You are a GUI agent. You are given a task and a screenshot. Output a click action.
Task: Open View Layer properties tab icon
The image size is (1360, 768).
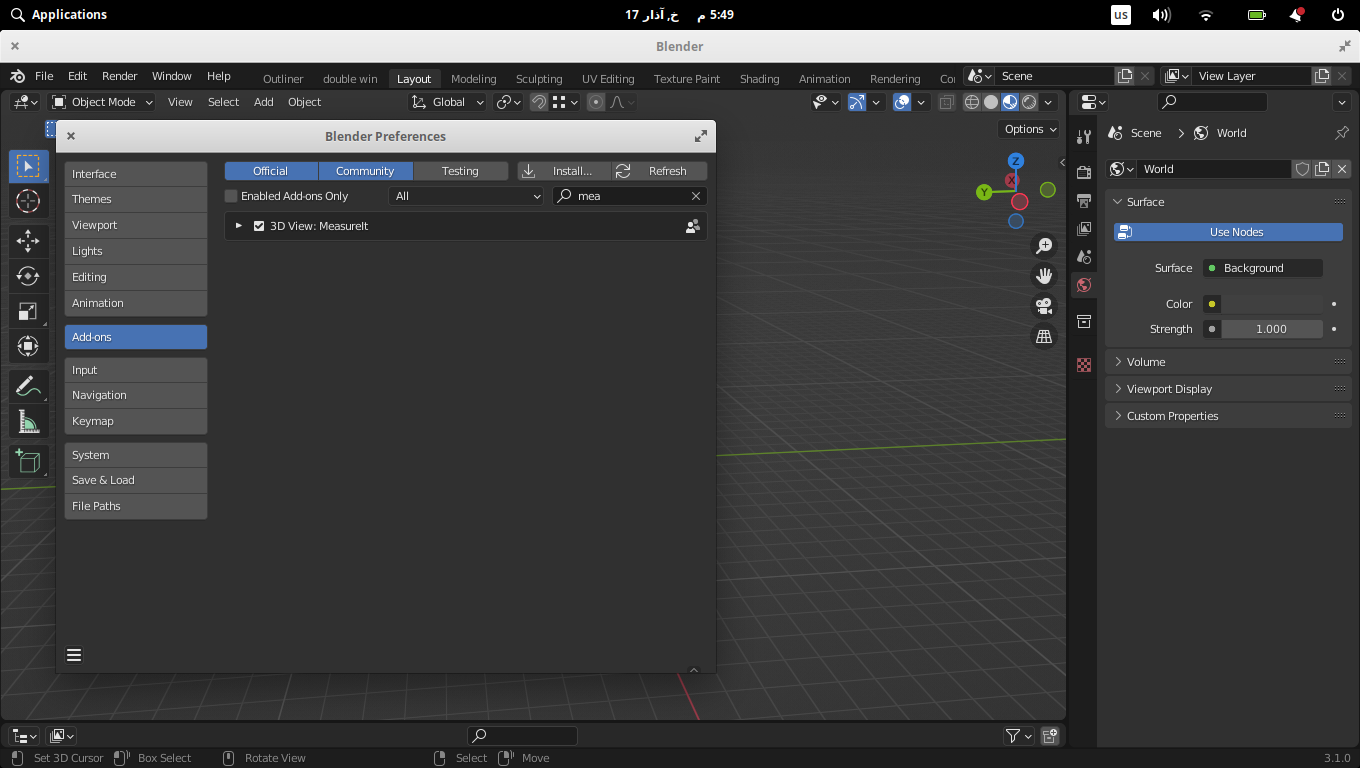pyautogui.click(x=1084, y=229)
